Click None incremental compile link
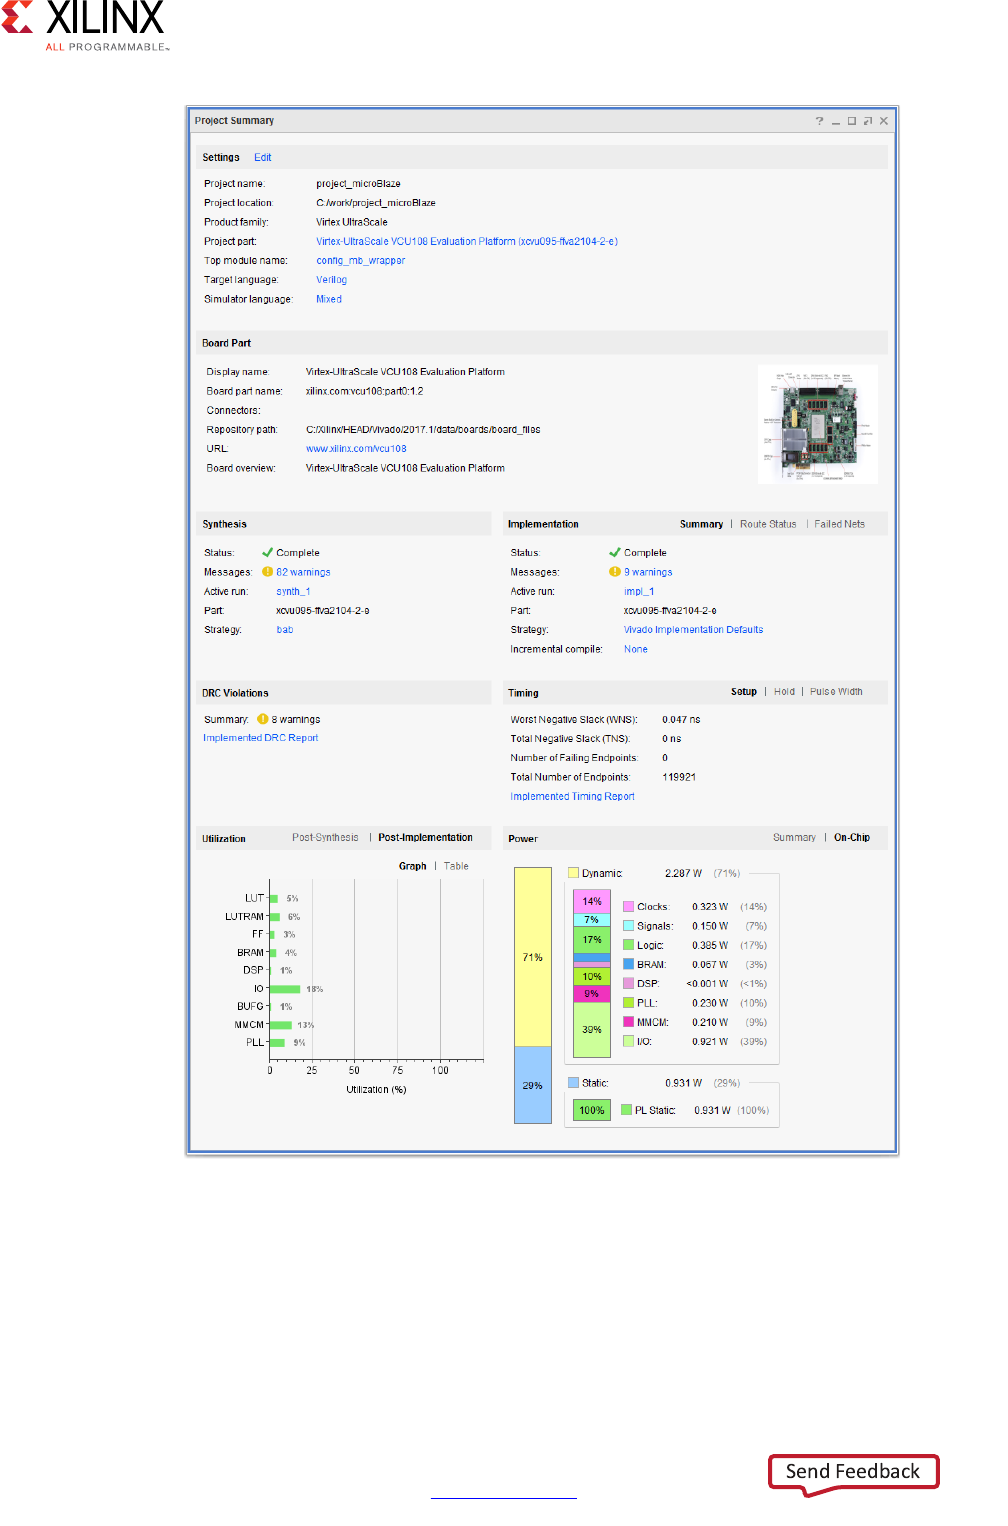This screenshot has height=1526, width=1008. coord(636,650)
